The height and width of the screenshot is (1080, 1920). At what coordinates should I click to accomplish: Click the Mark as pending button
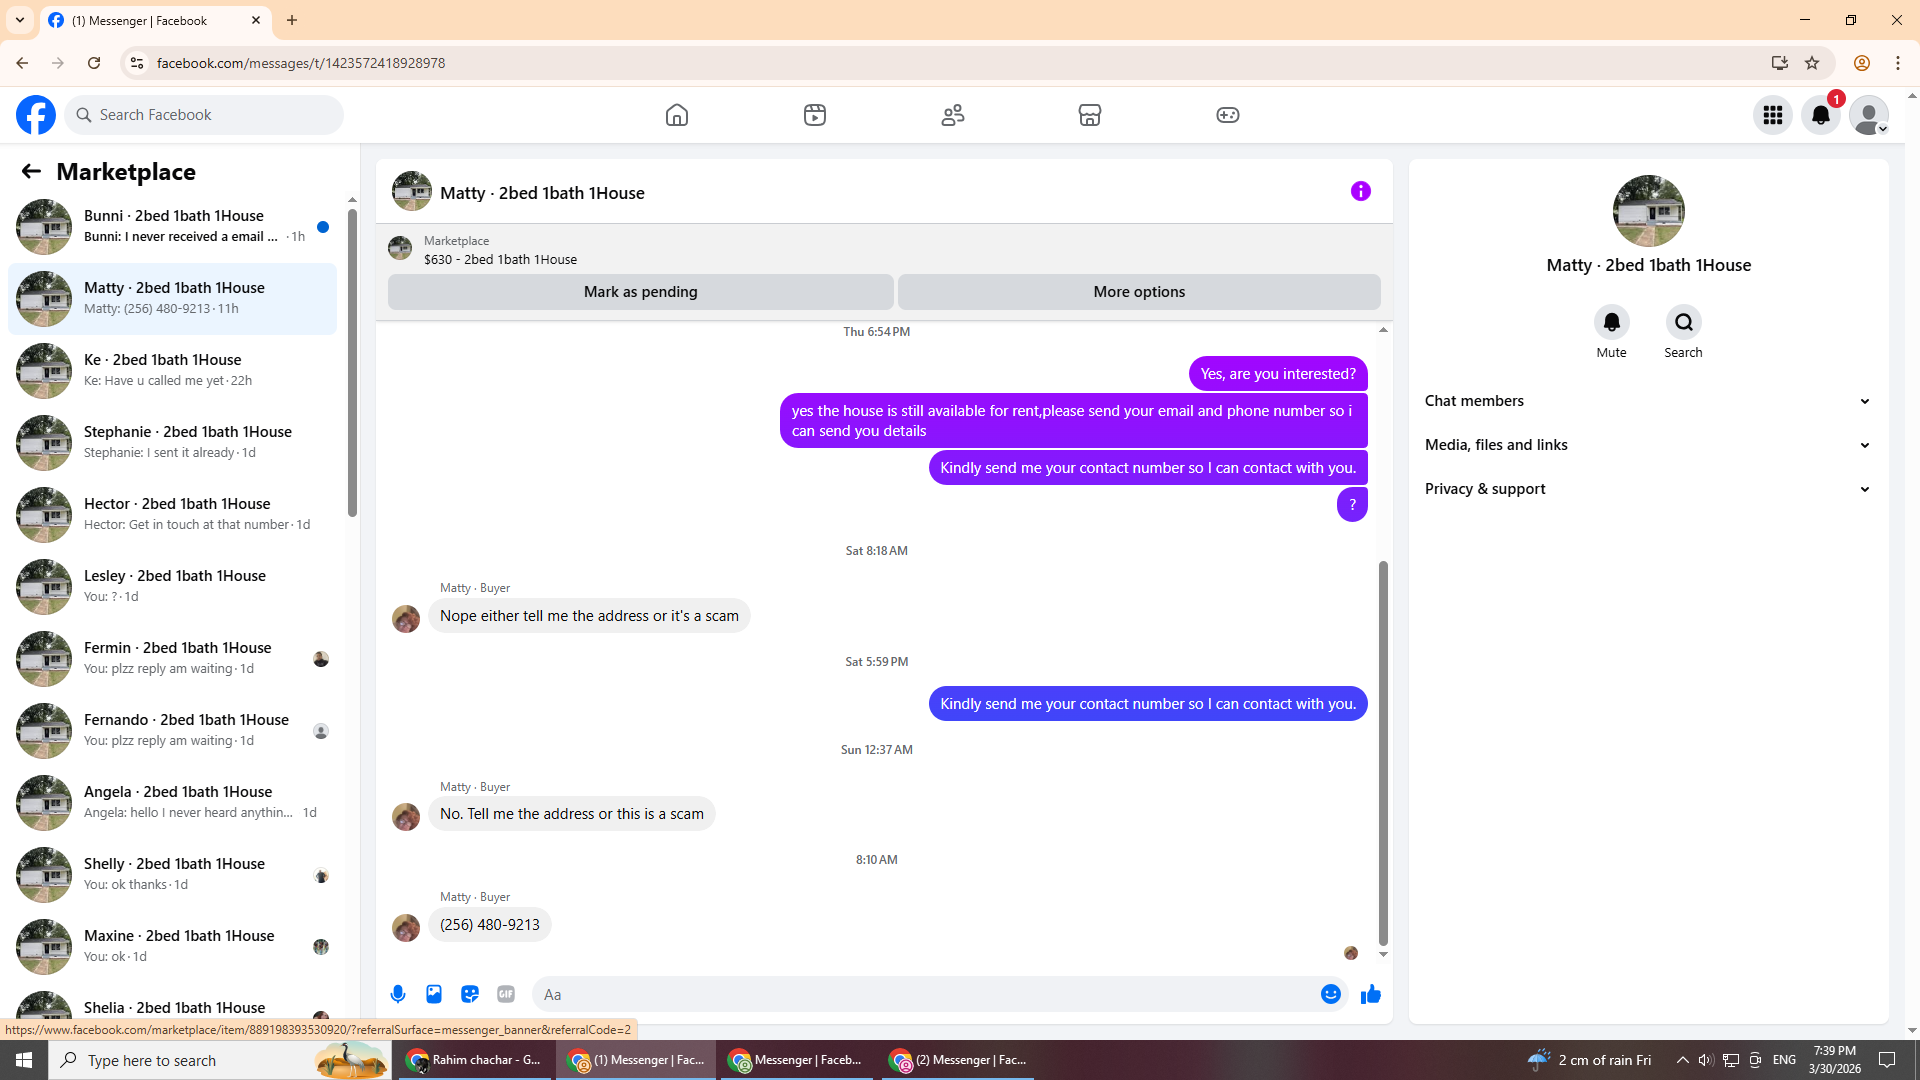click(640, 292)
